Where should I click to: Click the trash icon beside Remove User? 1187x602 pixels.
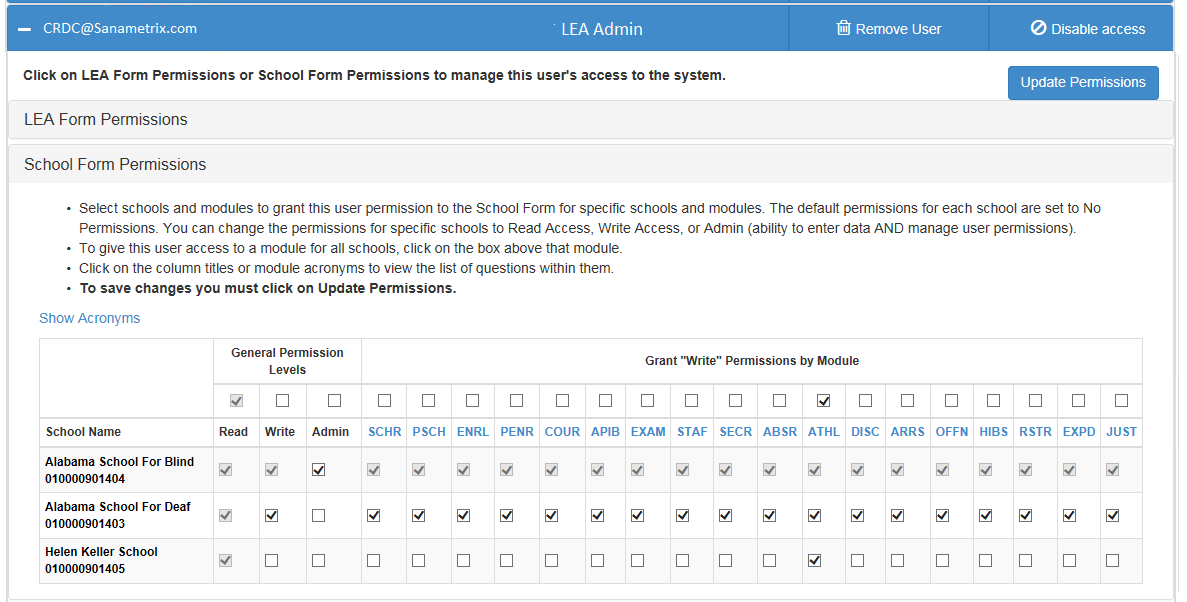[843, 28]
